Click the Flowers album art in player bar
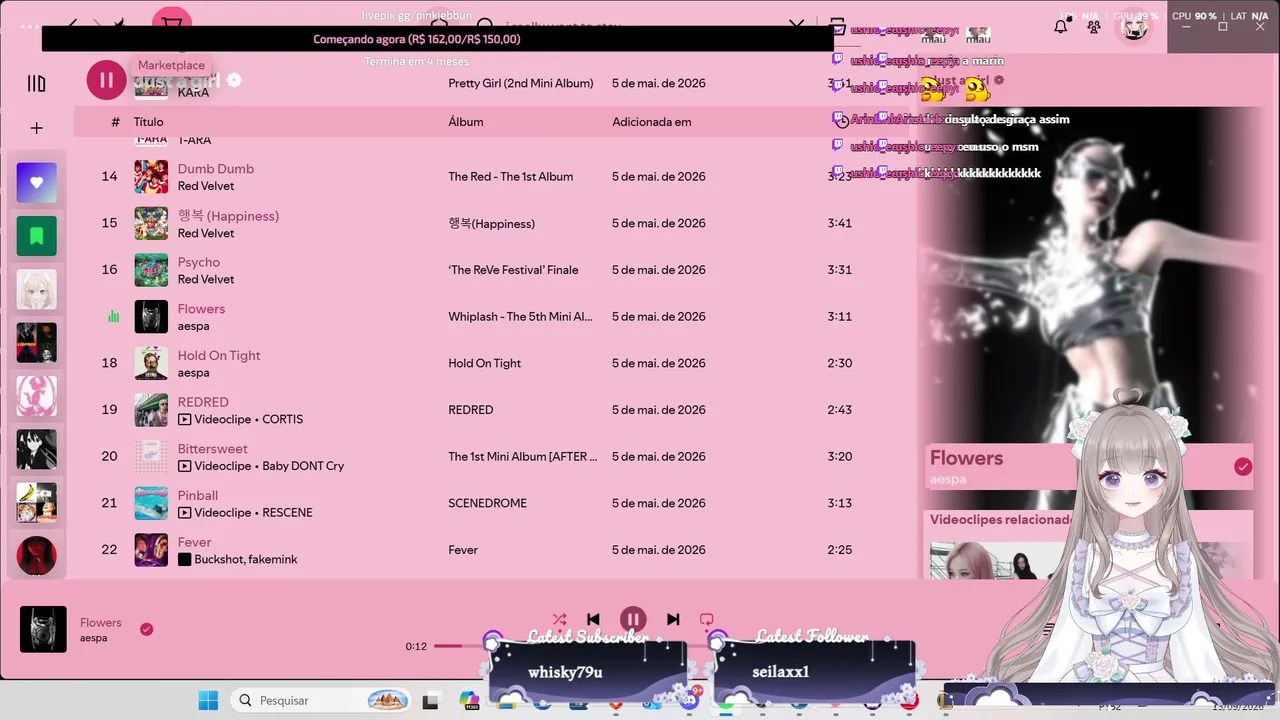 (43, 629)
